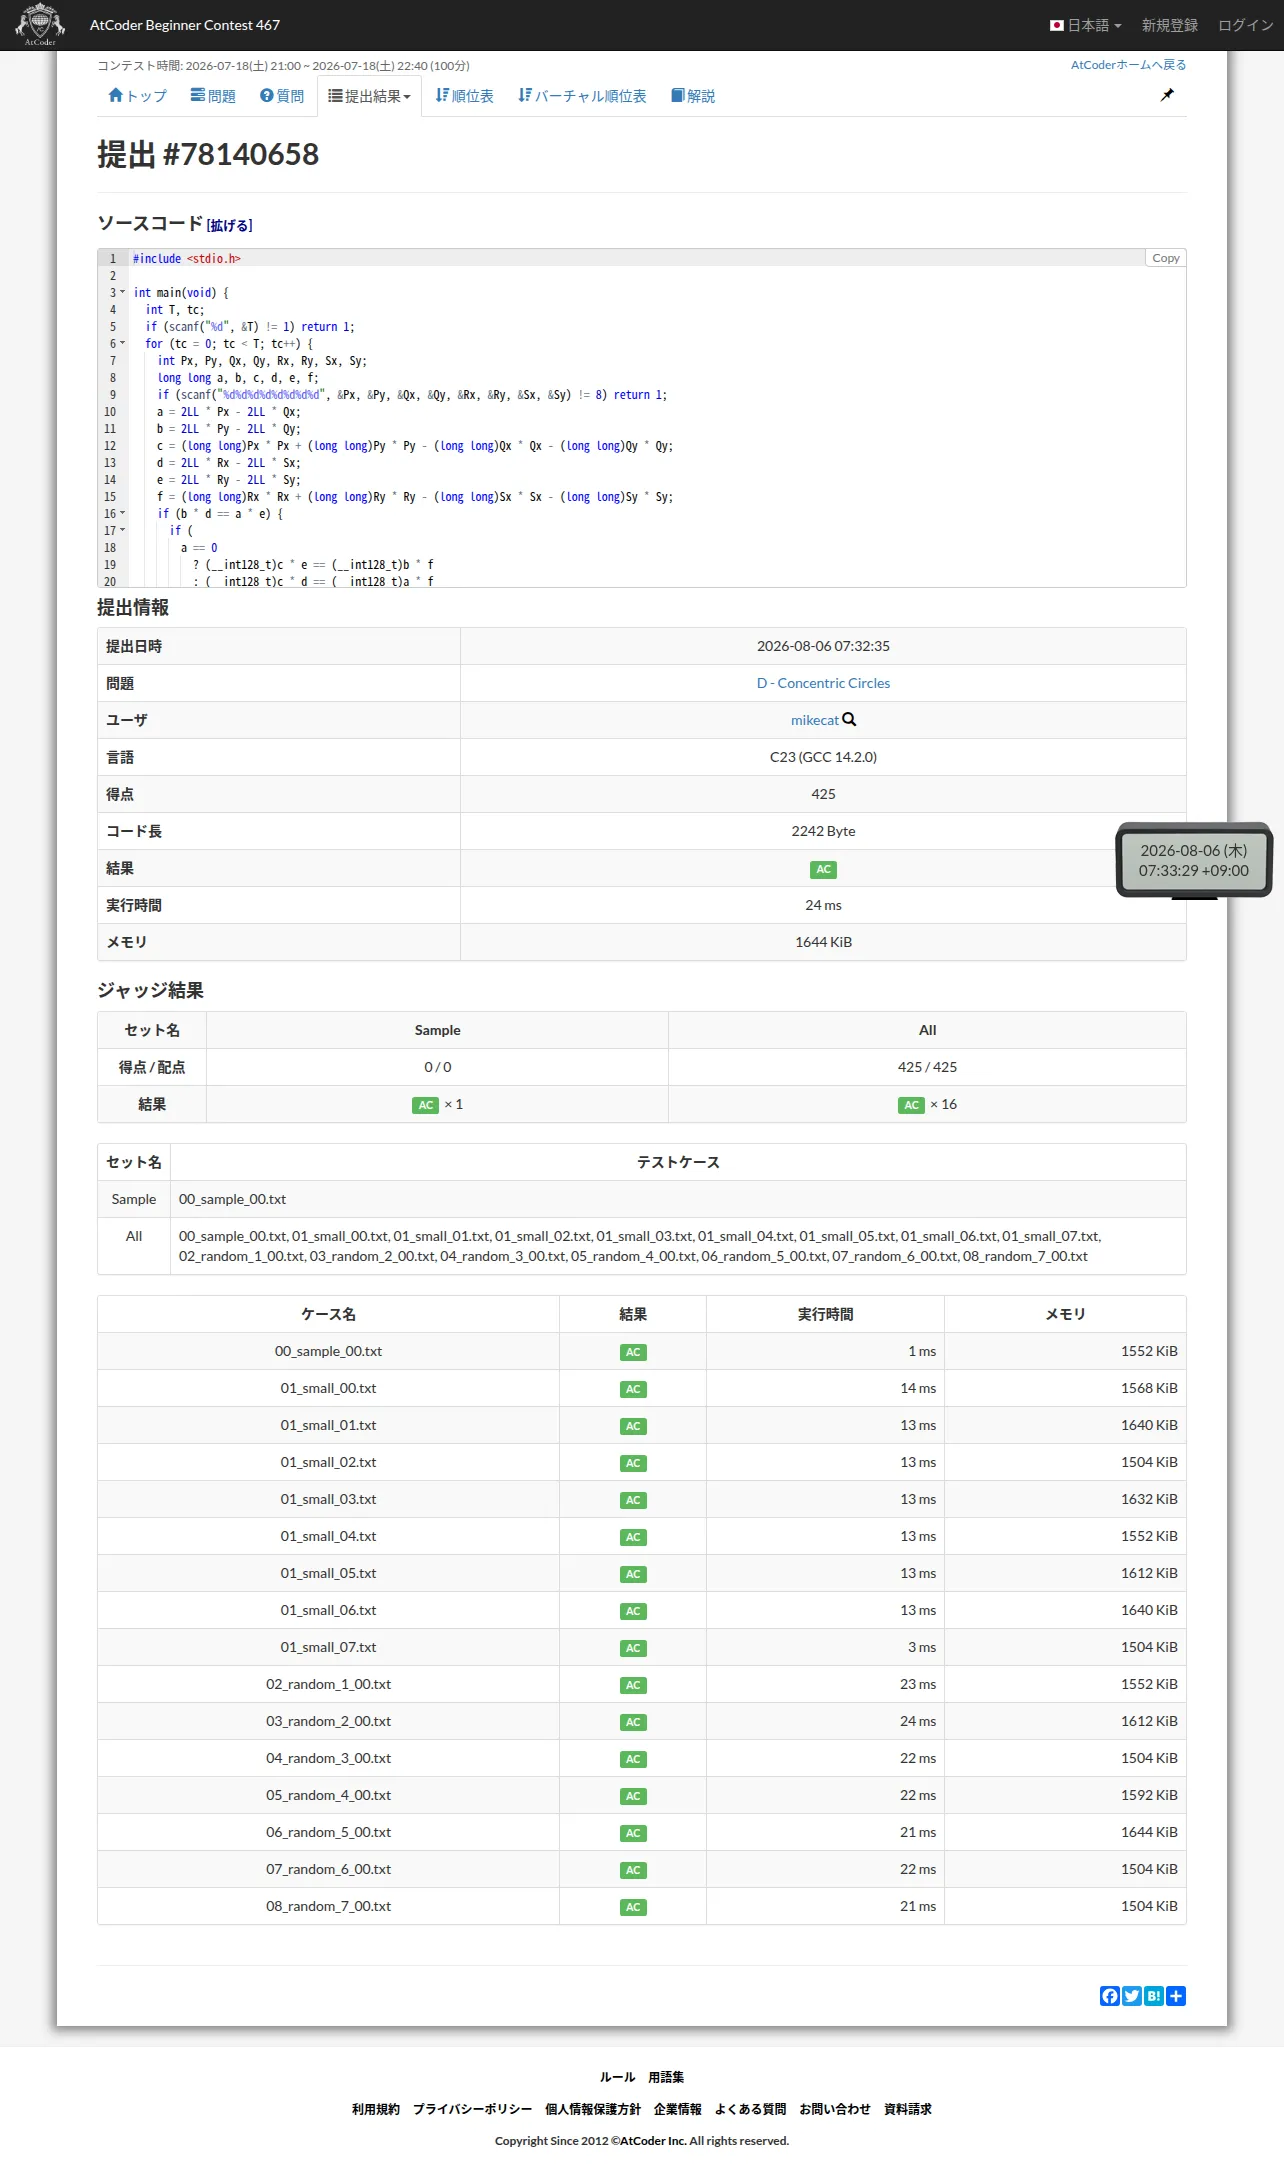The width and height of the screenshot is (1284, 2170).
Task: Click the memory value 1644 KiB in 提出情報
Action: coord(823,942)
